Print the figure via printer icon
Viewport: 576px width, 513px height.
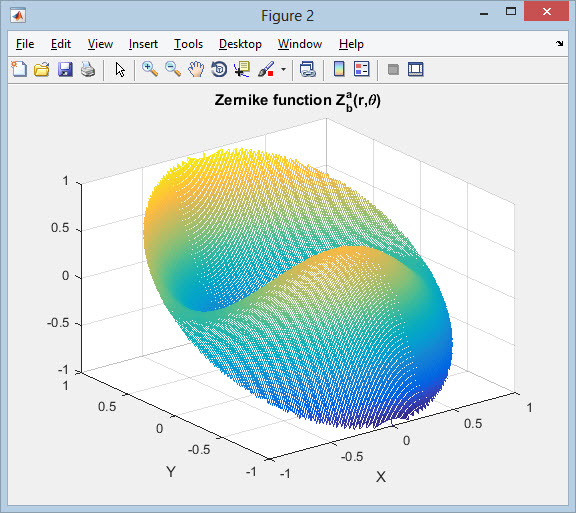(x=88, y=69)
